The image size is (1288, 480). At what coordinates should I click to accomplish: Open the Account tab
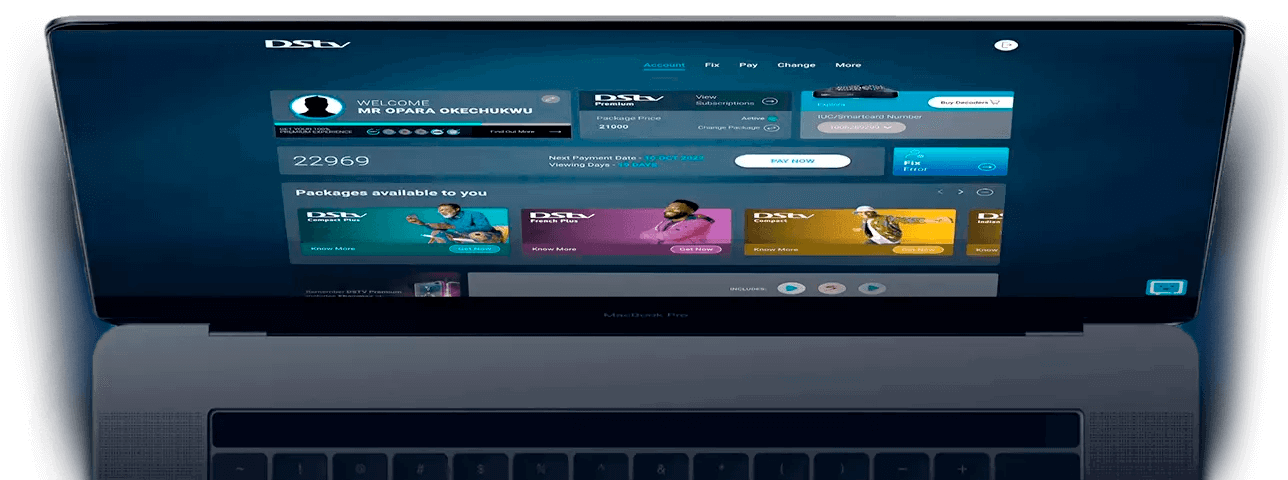(664, 65)
